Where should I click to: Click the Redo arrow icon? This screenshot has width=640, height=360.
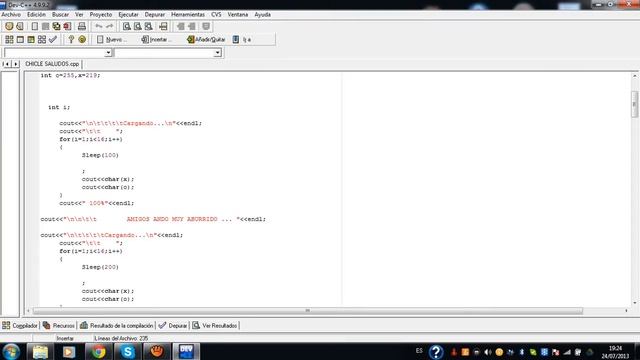pyautogui.click(x=110, y=26)
